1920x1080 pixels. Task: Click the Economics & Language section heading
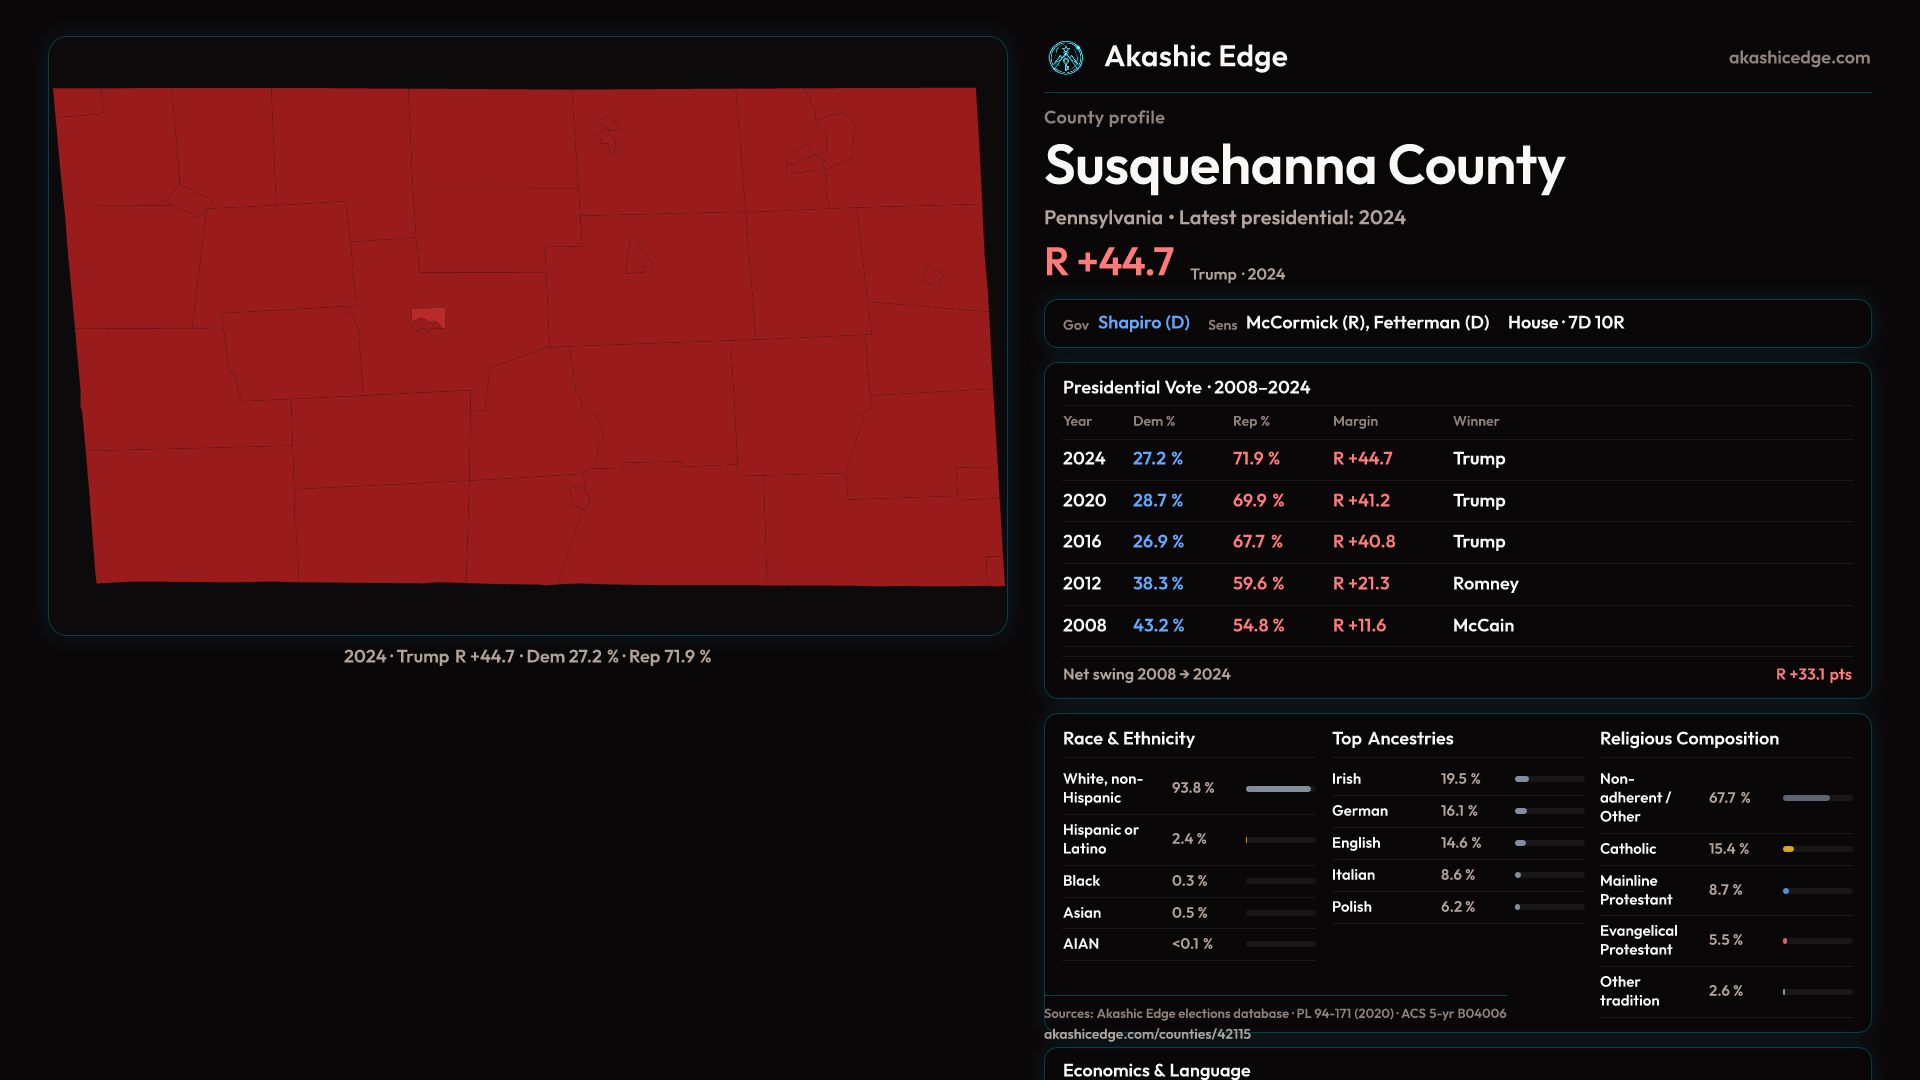click(x=1156, y=1070)
